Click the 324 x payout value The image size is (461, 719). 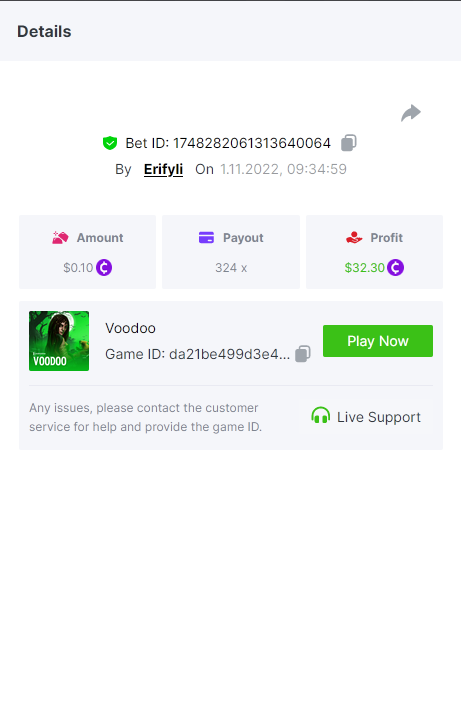coord(231,268)
